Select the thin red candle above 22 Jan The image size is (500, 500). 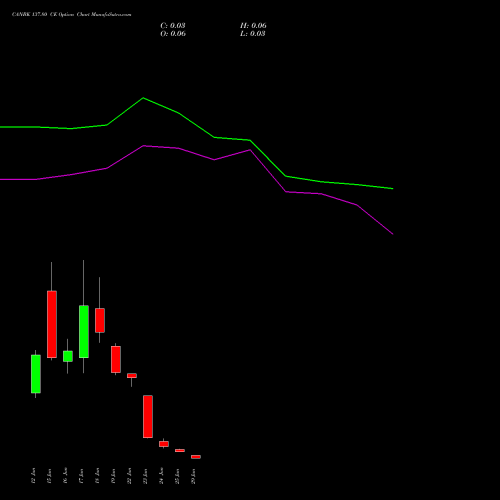click(132, 376)
